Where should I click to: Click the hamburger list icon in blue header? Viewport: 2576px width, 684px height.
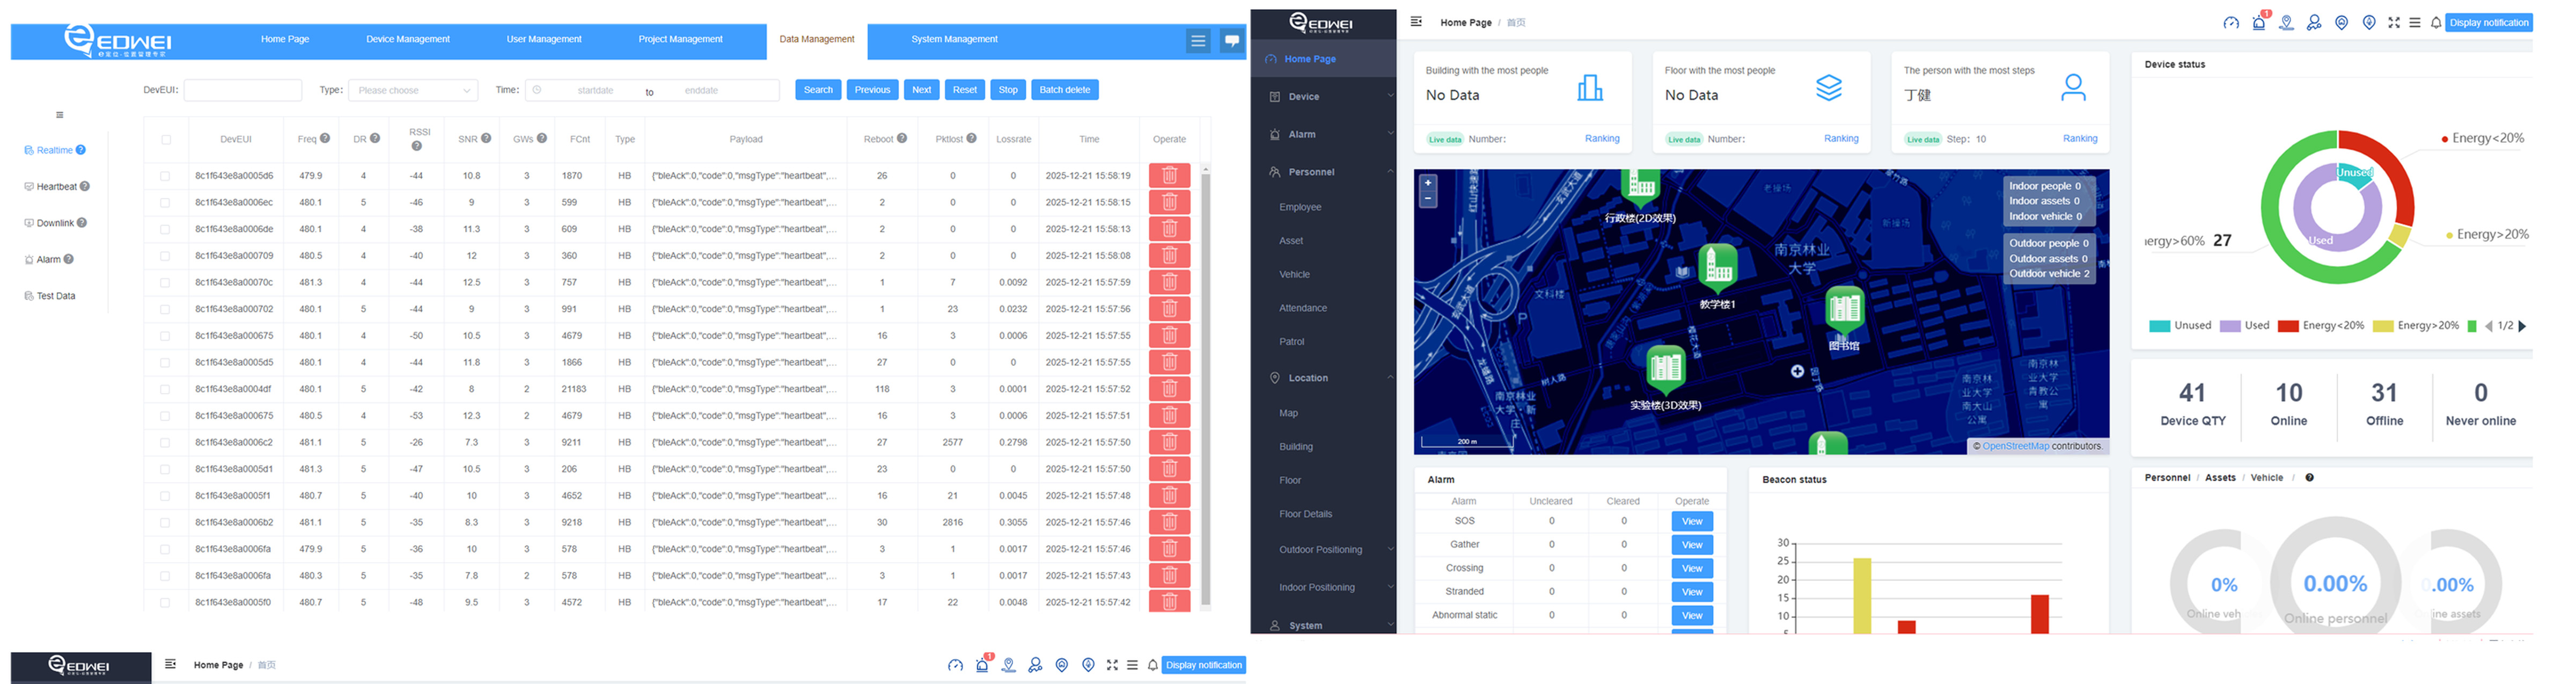[1197, 41]
